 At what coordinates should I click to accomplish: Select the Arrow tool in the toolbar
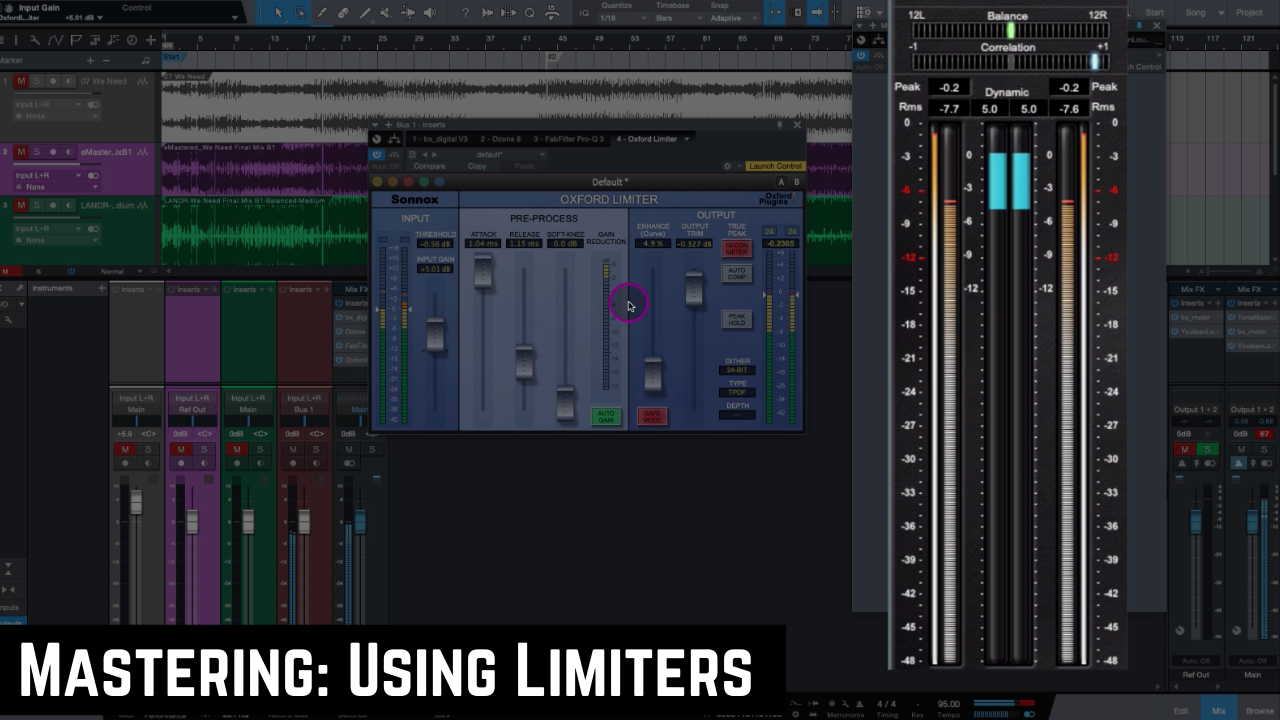tap(279, 13)
